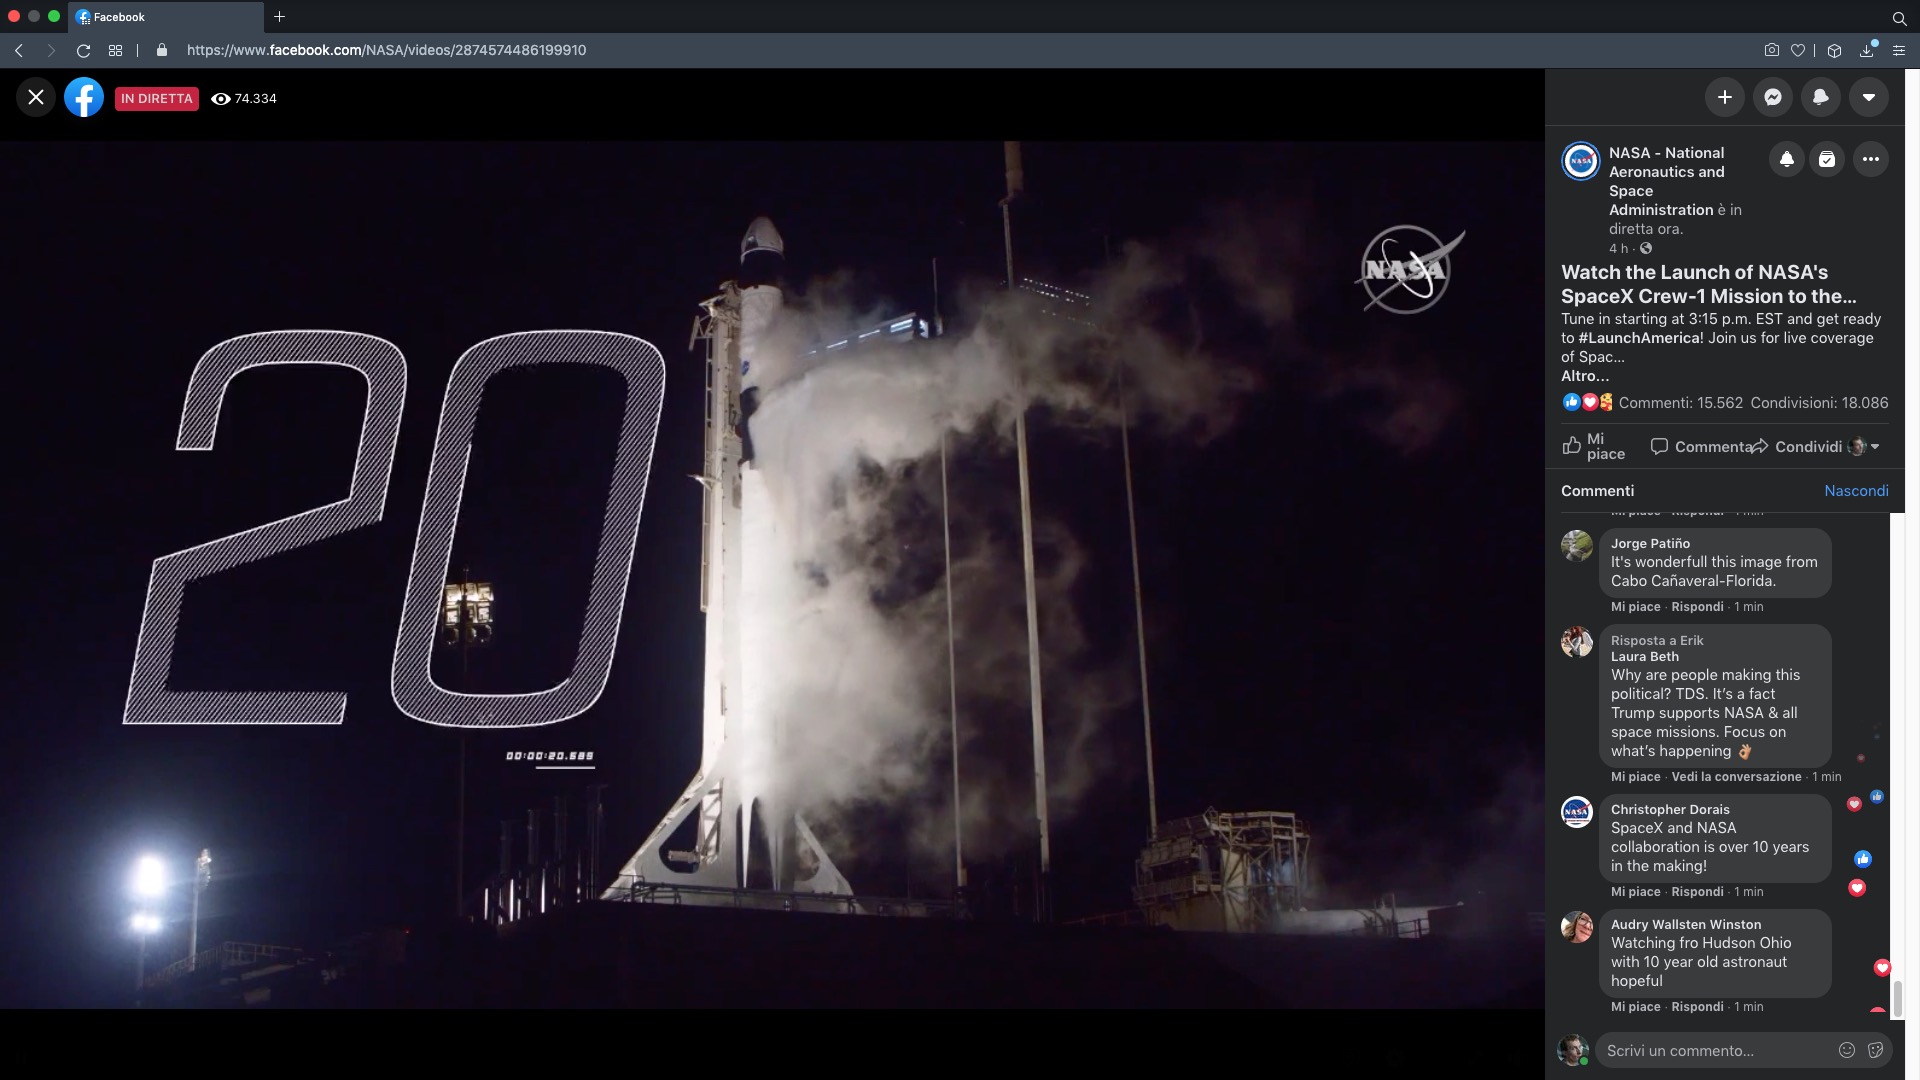This screenshot has width=1920, height=1080.
Task: Search tabs with the magnifier icon
Action: (1899, 17)
